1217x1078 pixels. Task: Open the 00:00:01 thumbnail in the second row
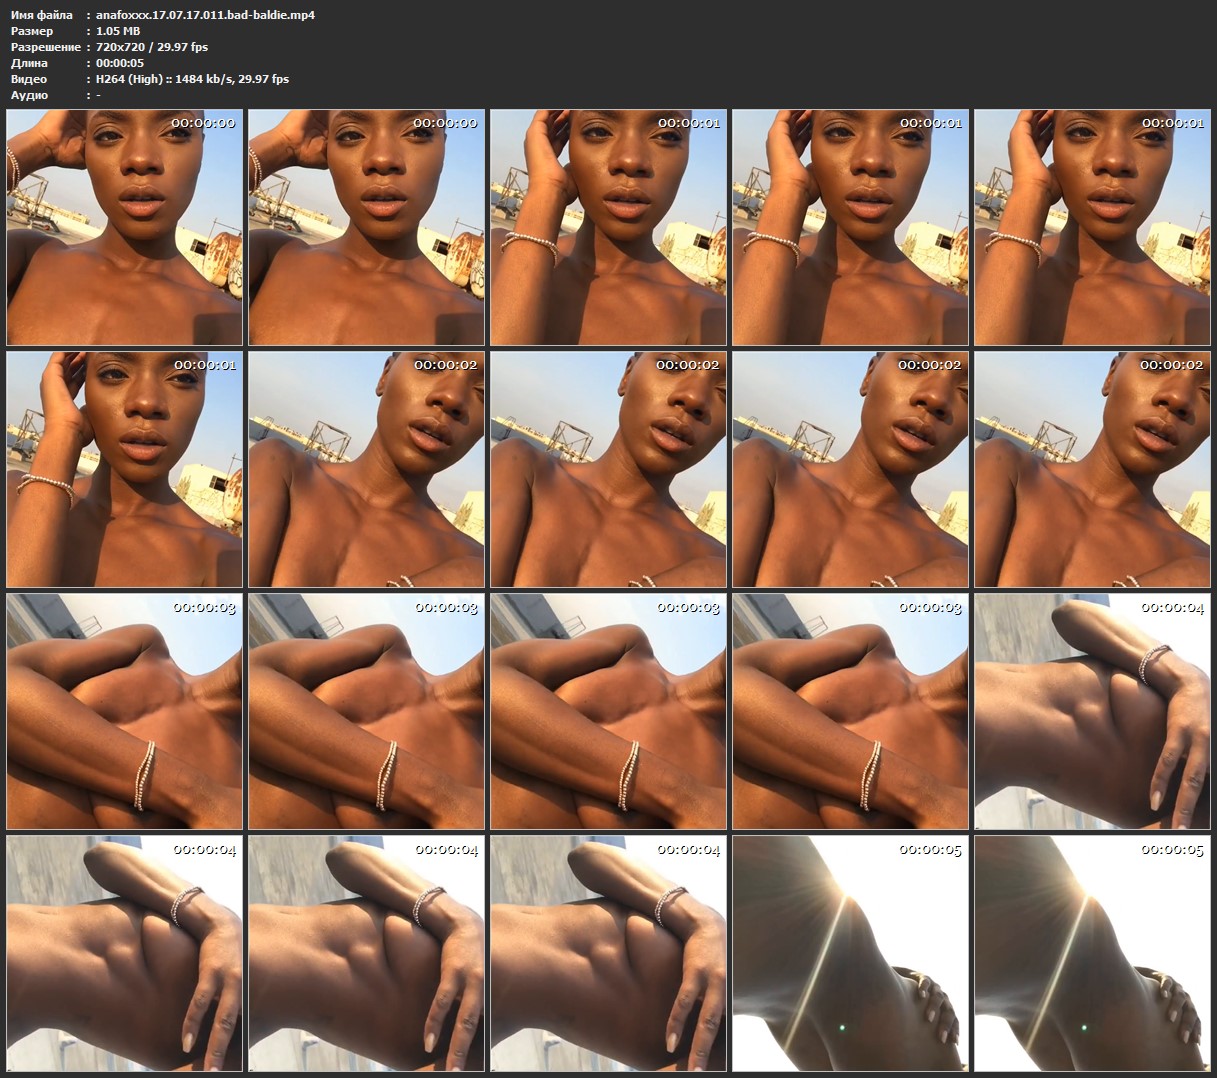[124, 469]
